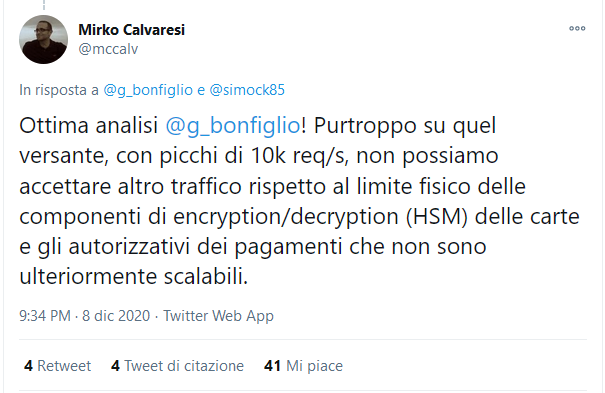
Task: Click the "encryption/decryption" phrase in tweet
Action: pyautogui.click(x=286, y=217)
